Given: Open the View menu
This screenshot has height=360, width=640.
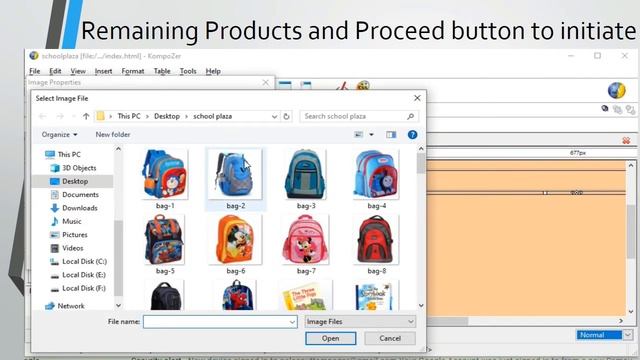Looking at the screenshot, I should (78, 71).
